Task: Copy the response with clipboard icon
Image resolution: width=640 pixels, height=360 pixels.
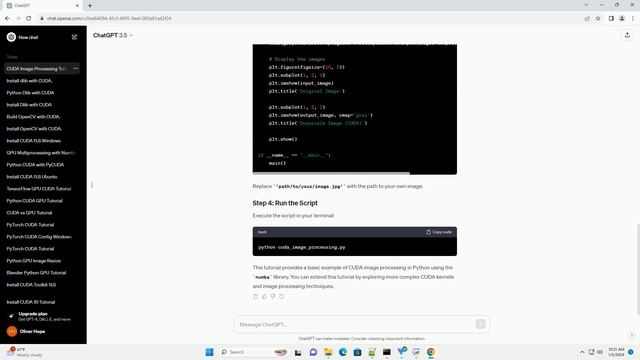Action: pyautogui.click(x=256, y=296)
